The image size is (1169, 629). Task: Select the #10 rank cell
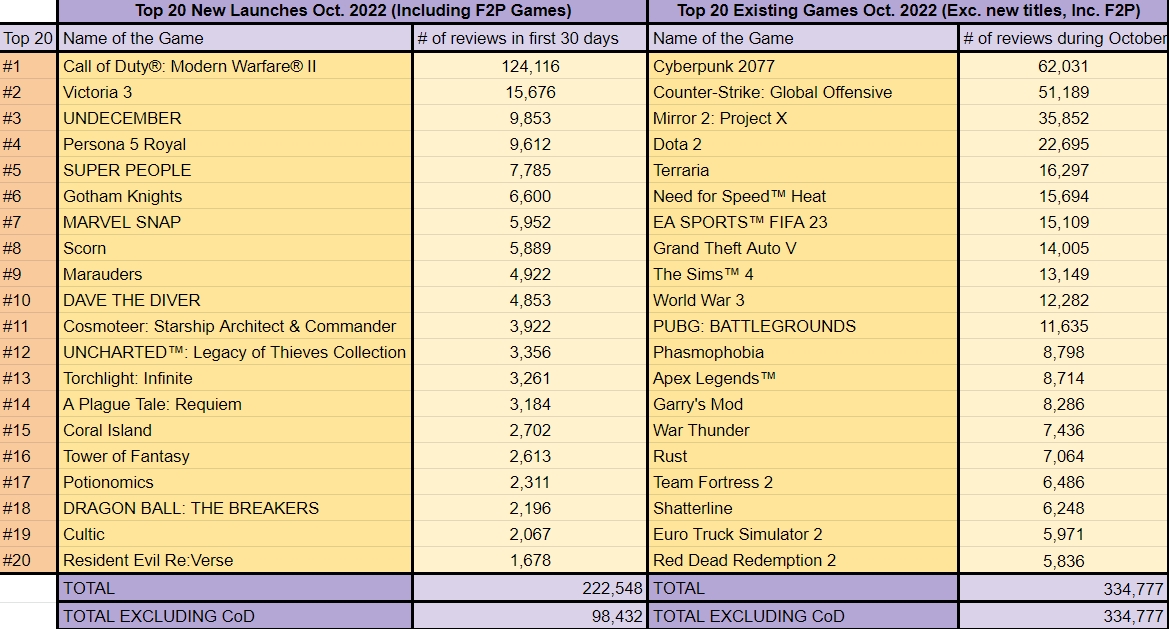[28, 300]
